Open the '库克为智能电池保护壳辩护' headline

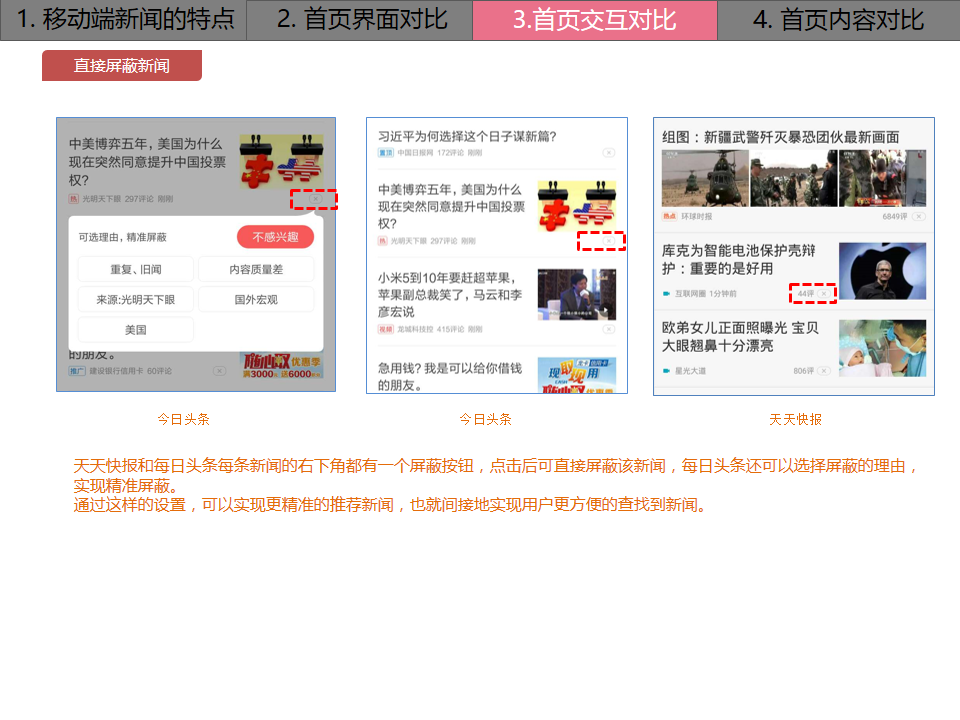(x=739, y=260)
